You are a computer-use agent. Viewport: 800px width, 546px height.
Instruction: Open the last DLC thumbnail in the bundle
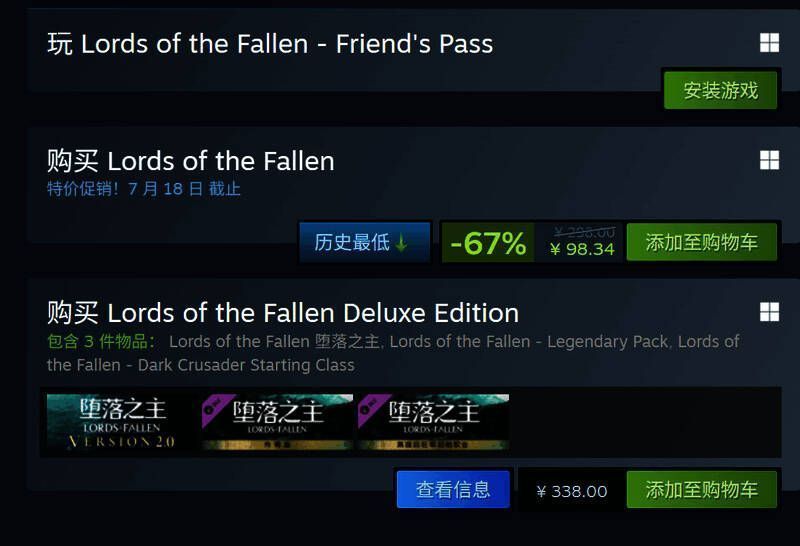point(433,422)
